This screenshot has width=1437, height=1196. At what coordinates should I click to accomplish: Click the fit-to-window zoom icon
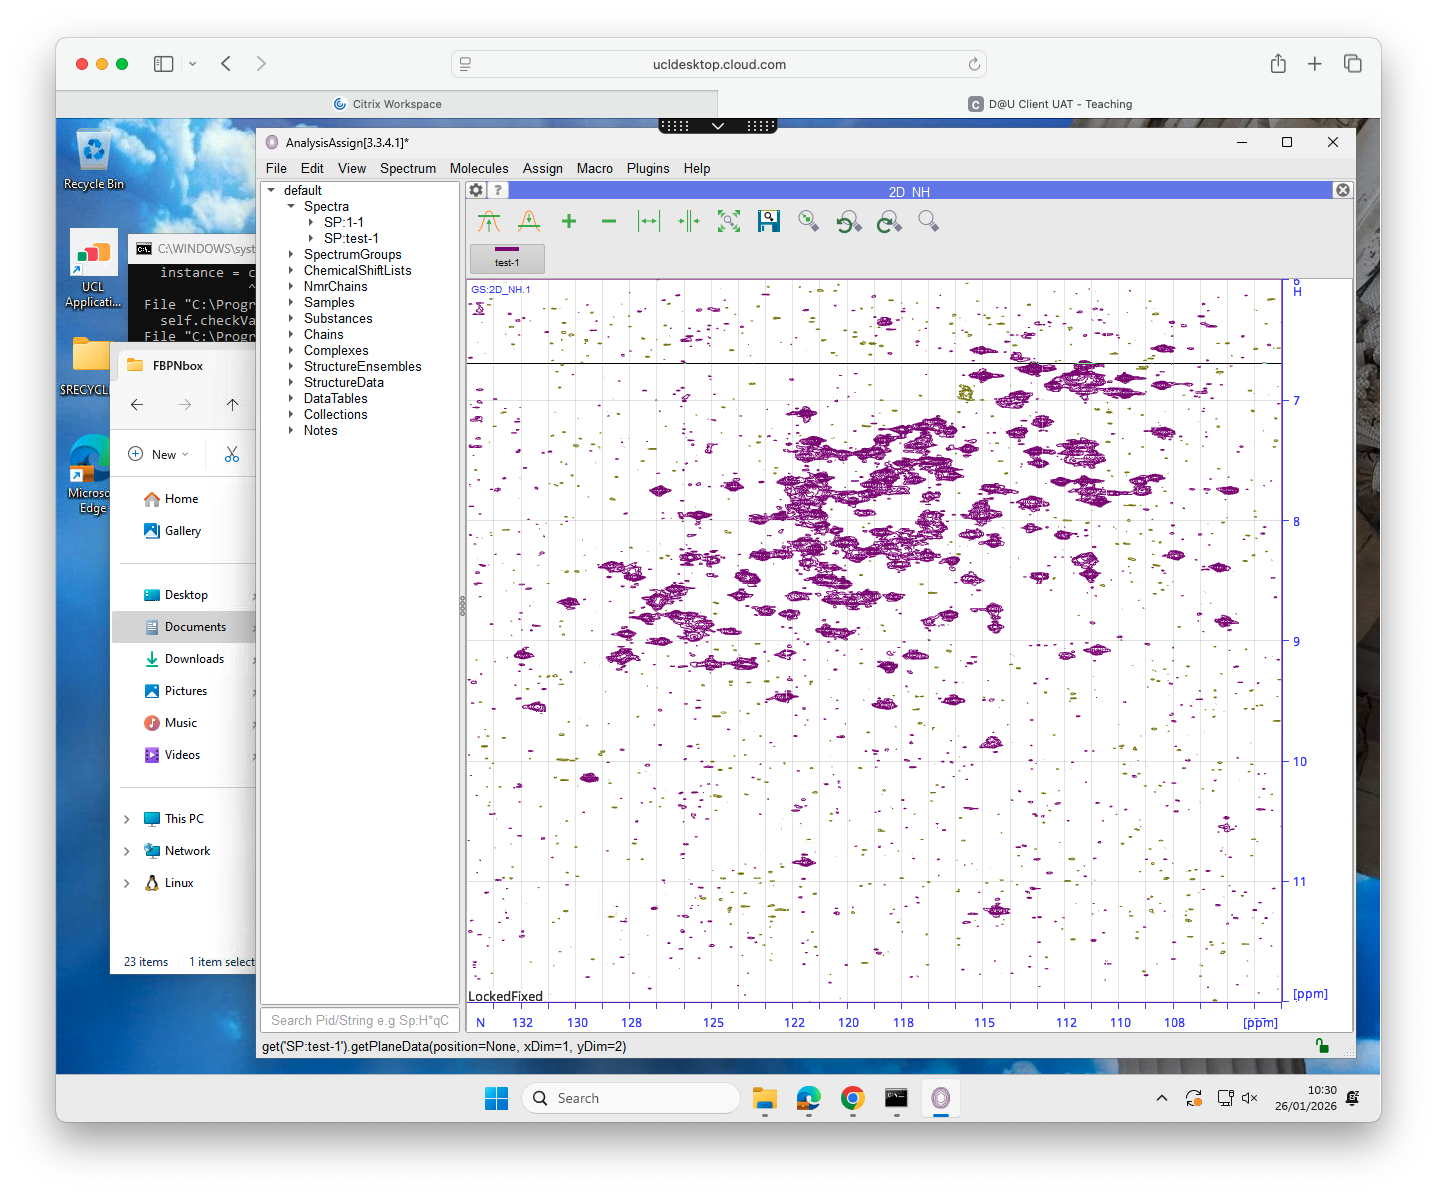[x=729, y=222]
